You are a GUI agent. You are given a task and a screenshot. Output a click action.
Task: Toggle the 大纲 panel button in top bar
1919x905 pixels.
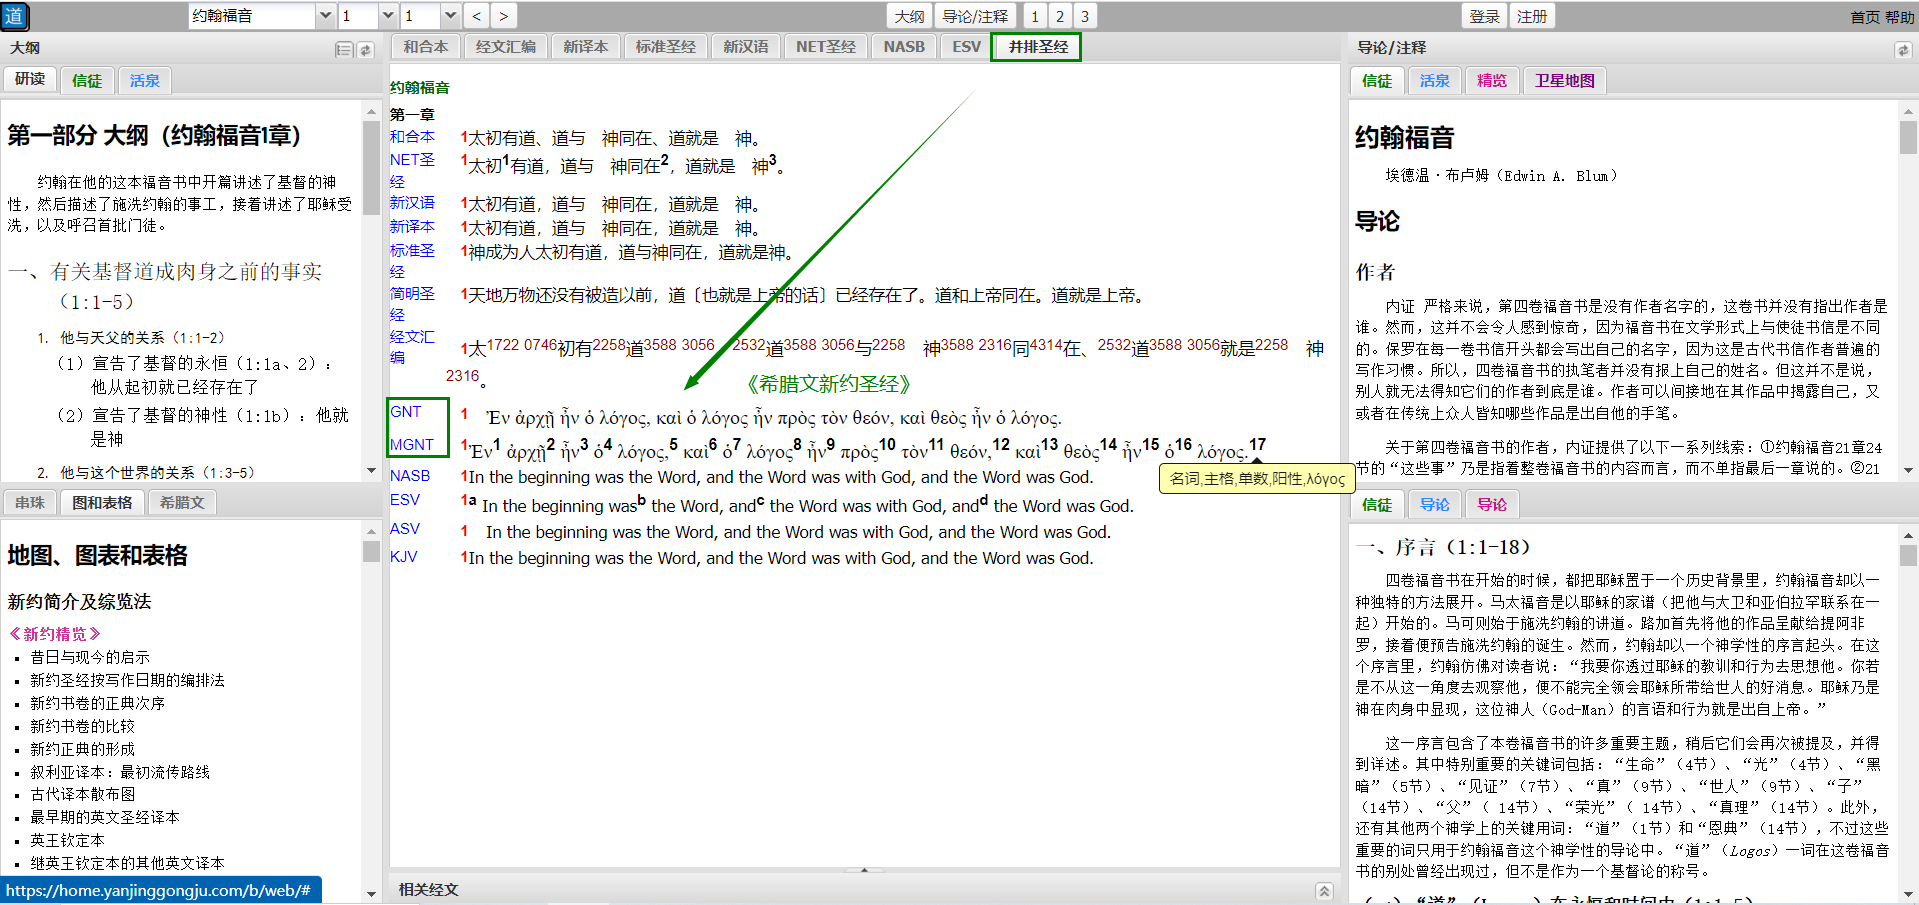(909, 16)
